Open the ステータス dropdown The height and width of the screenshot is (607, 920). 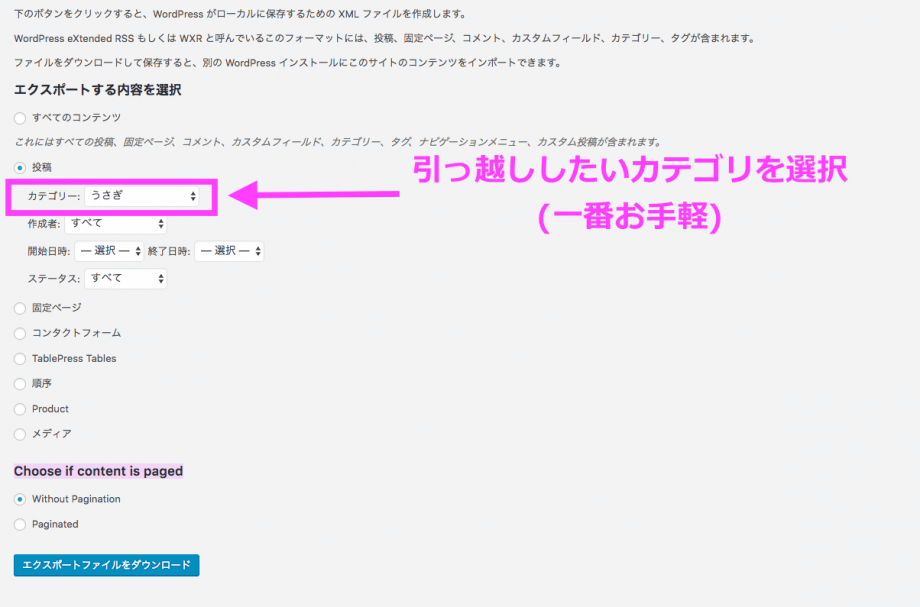tap(125, 278)
